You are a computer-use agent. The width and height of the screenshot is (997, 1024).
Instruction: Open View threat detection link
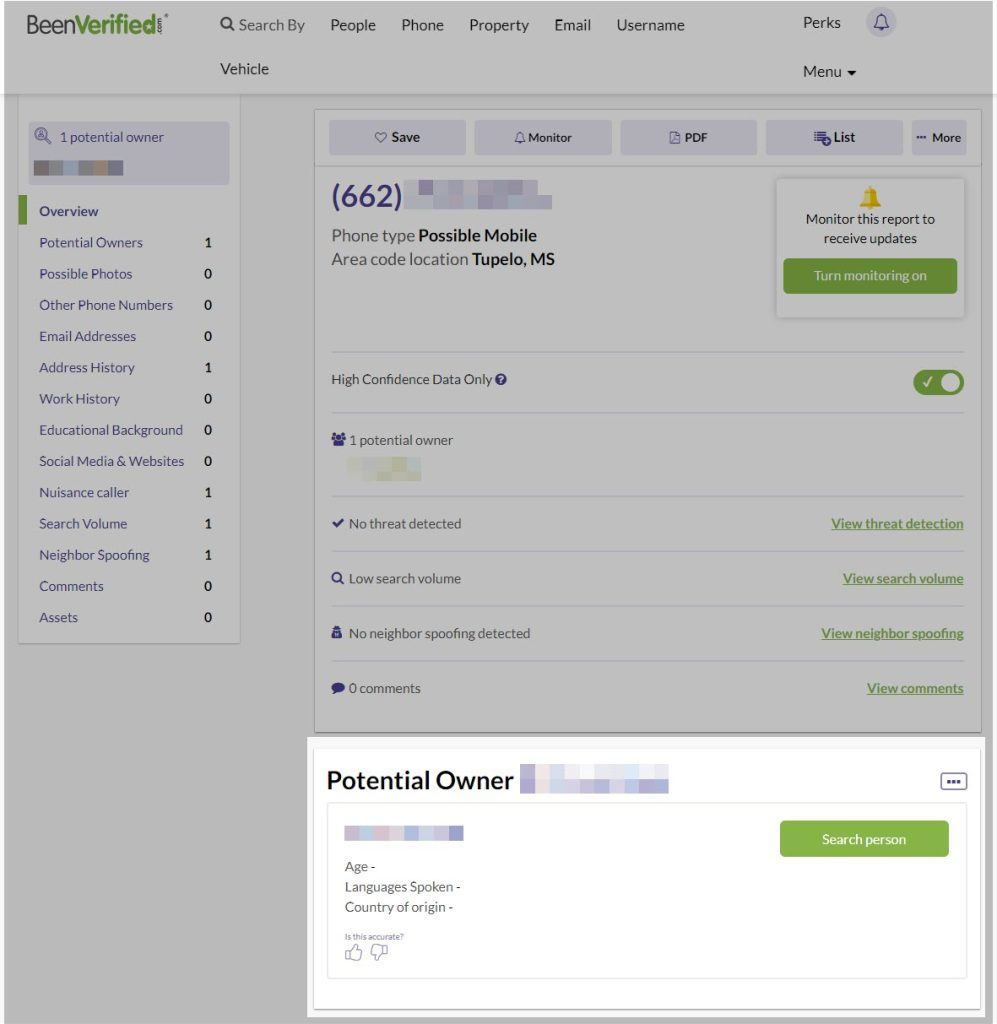click(896, 524)
